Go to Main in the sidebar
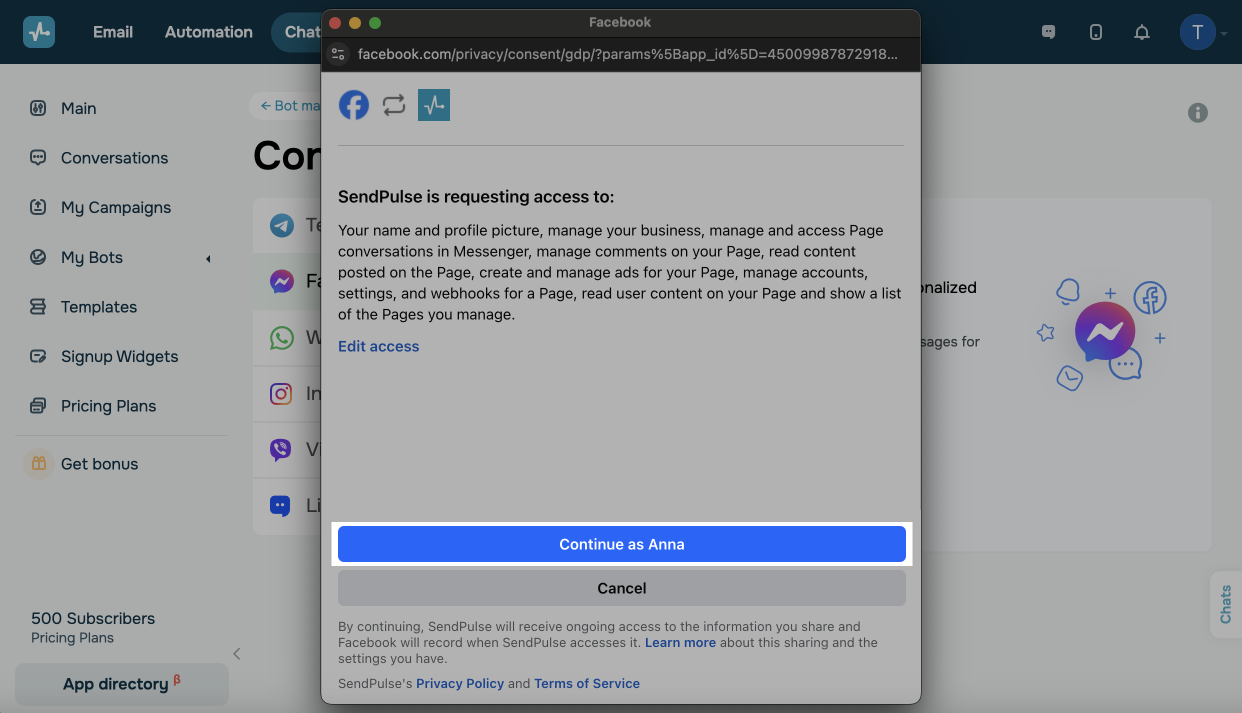1242x713 pixels. coord(79,108)
